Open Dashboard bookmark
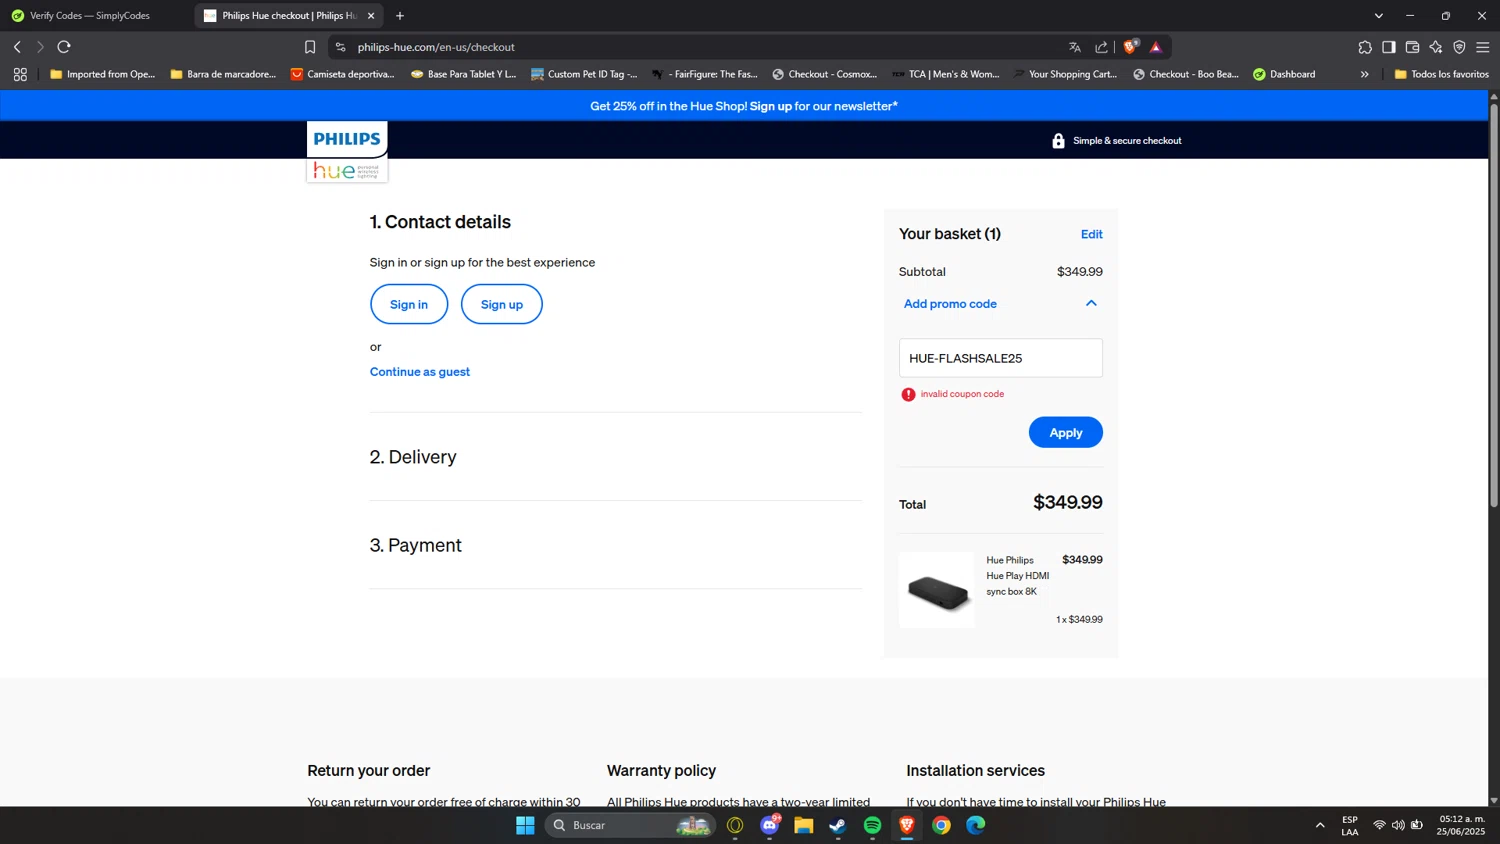 pos(1284,74)
